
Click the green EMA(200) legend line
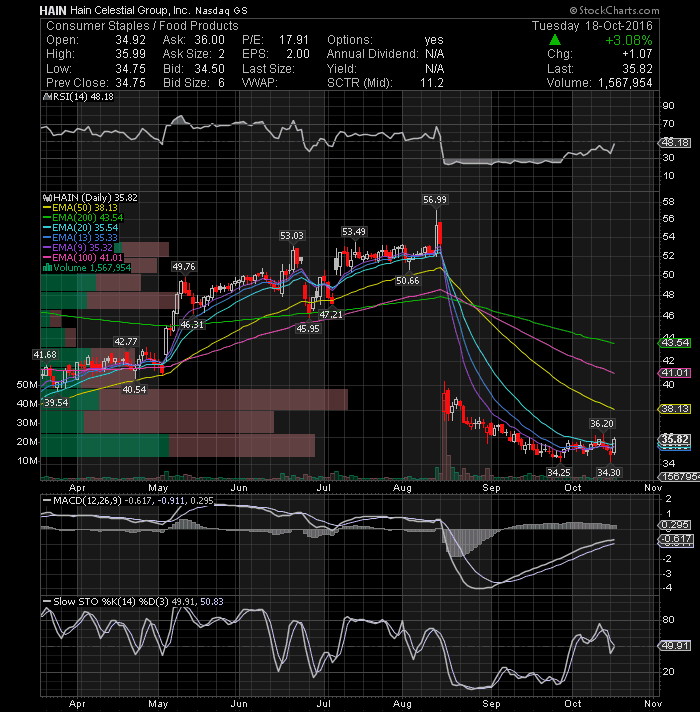[x=47, y=218]
